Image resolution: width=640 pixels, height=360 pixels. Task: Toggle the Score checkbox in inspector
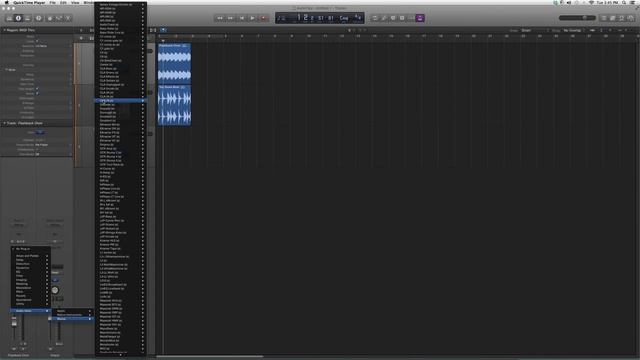(x=37, y=93)
